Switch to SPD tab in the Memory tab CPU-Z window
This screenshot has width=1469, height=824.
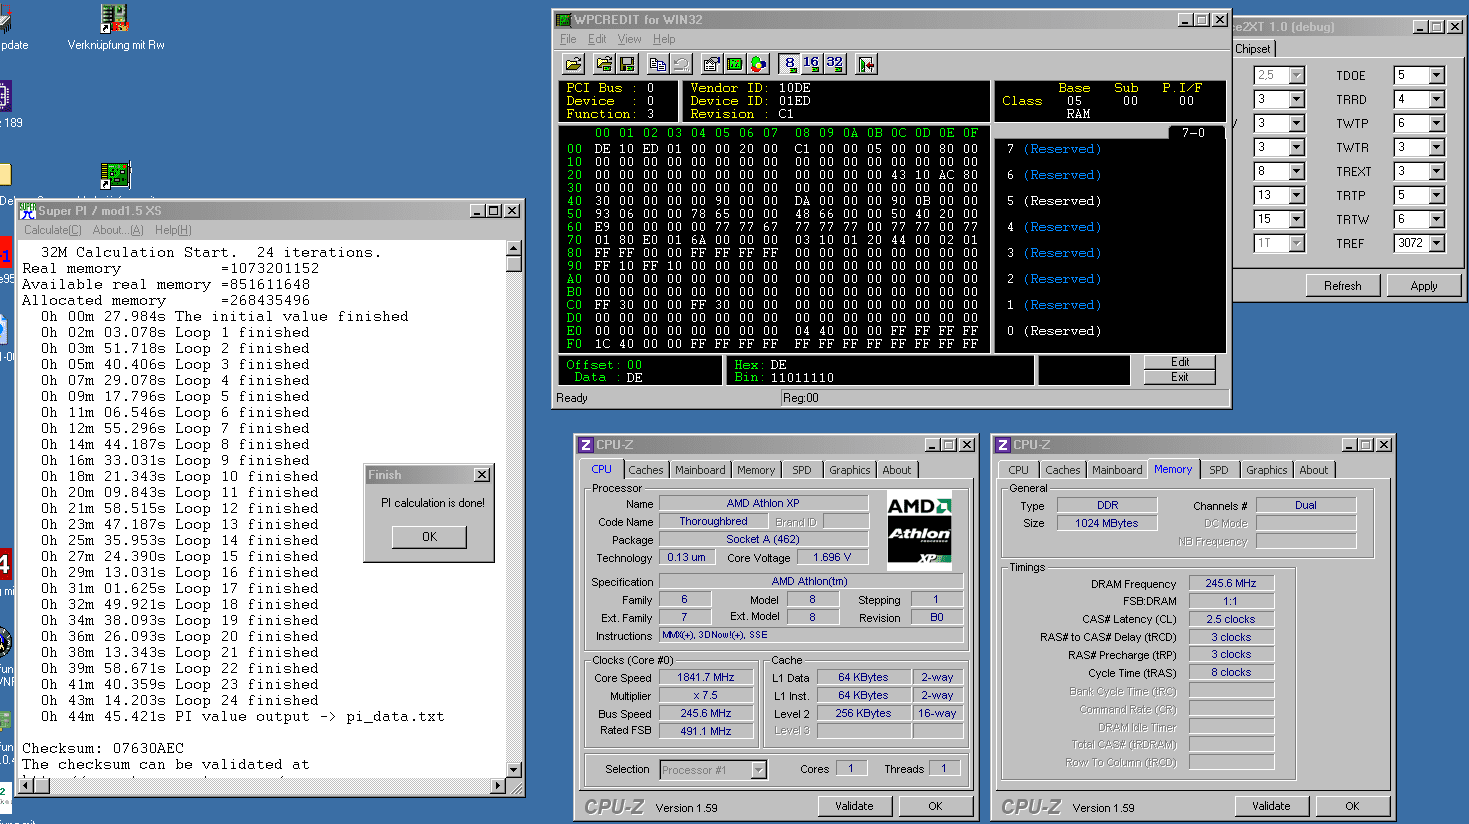(1219, 470)
